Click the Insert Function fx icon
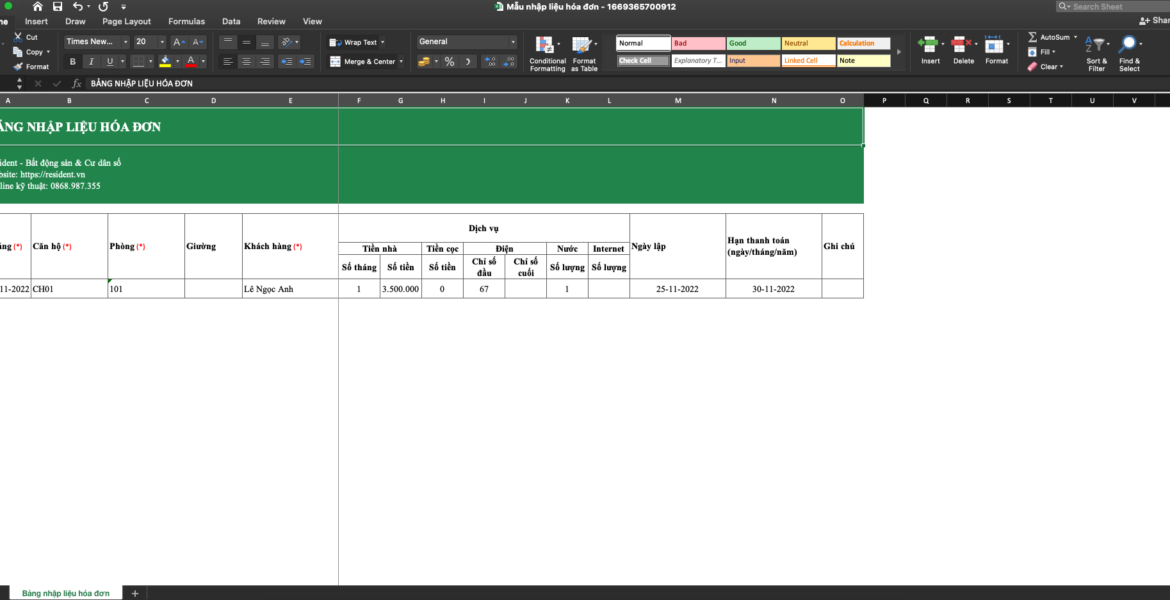Image resolution: width=1170 pixels, height=600 pixels. (x=77, y=84)
